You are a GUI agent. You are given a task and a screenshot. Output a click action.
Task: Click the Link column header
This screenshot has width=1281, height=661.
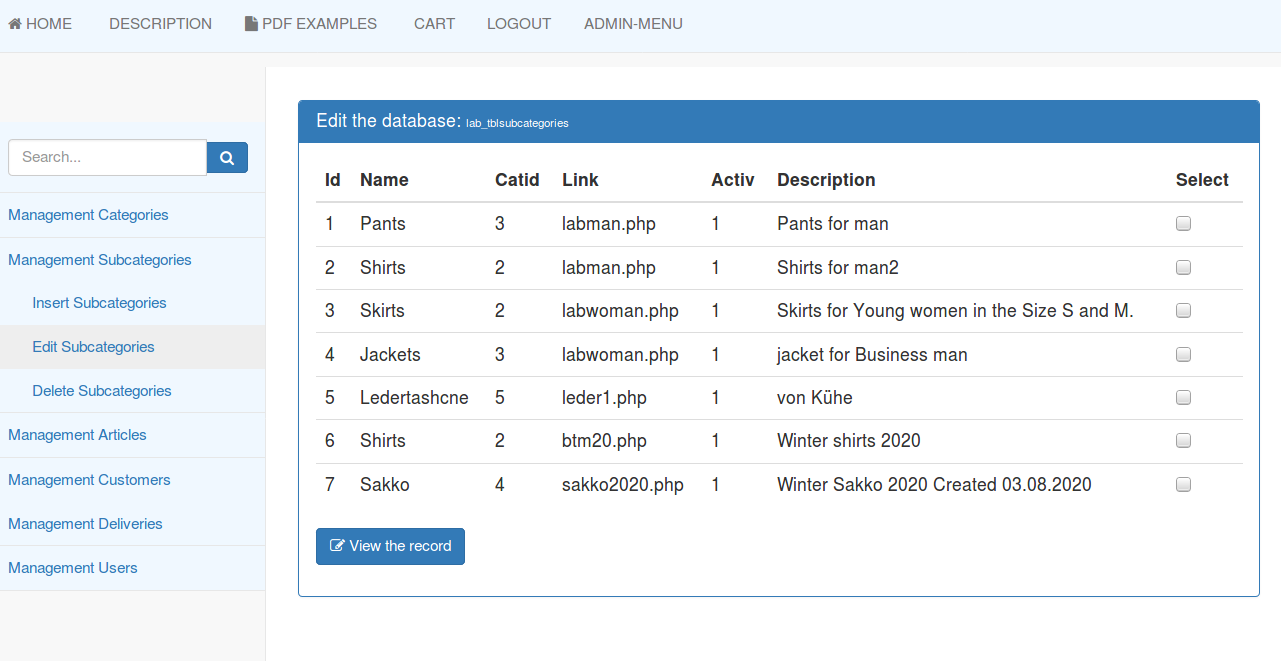(x=580, y=180)
